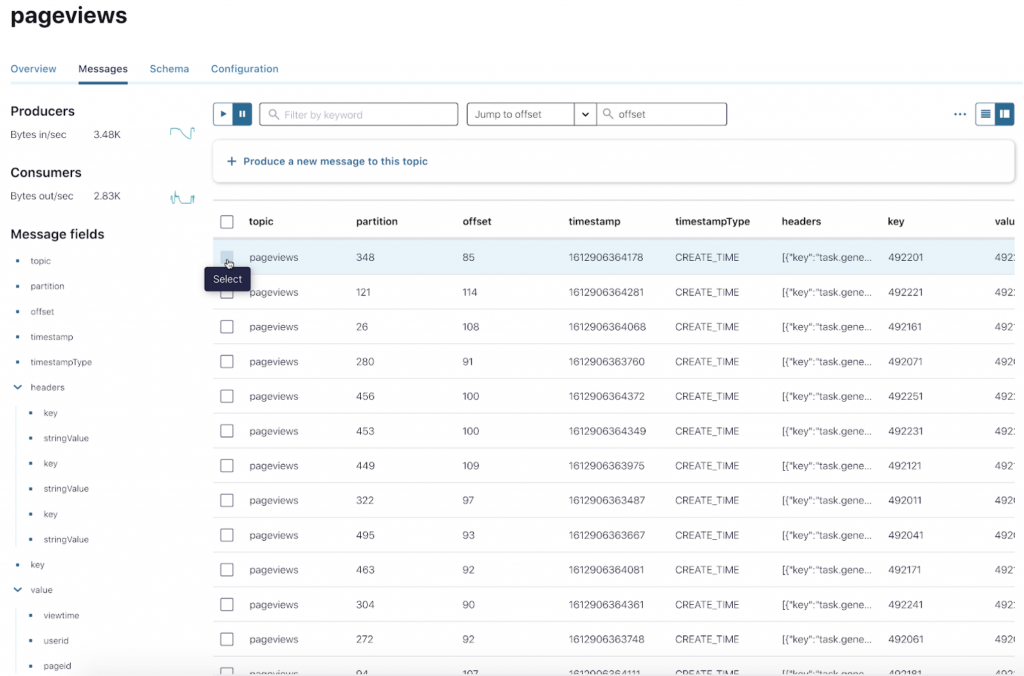The width and height of the screenshot is (1024, 676).
Task: Click the play button to resume messages
Action: point(222,114)
